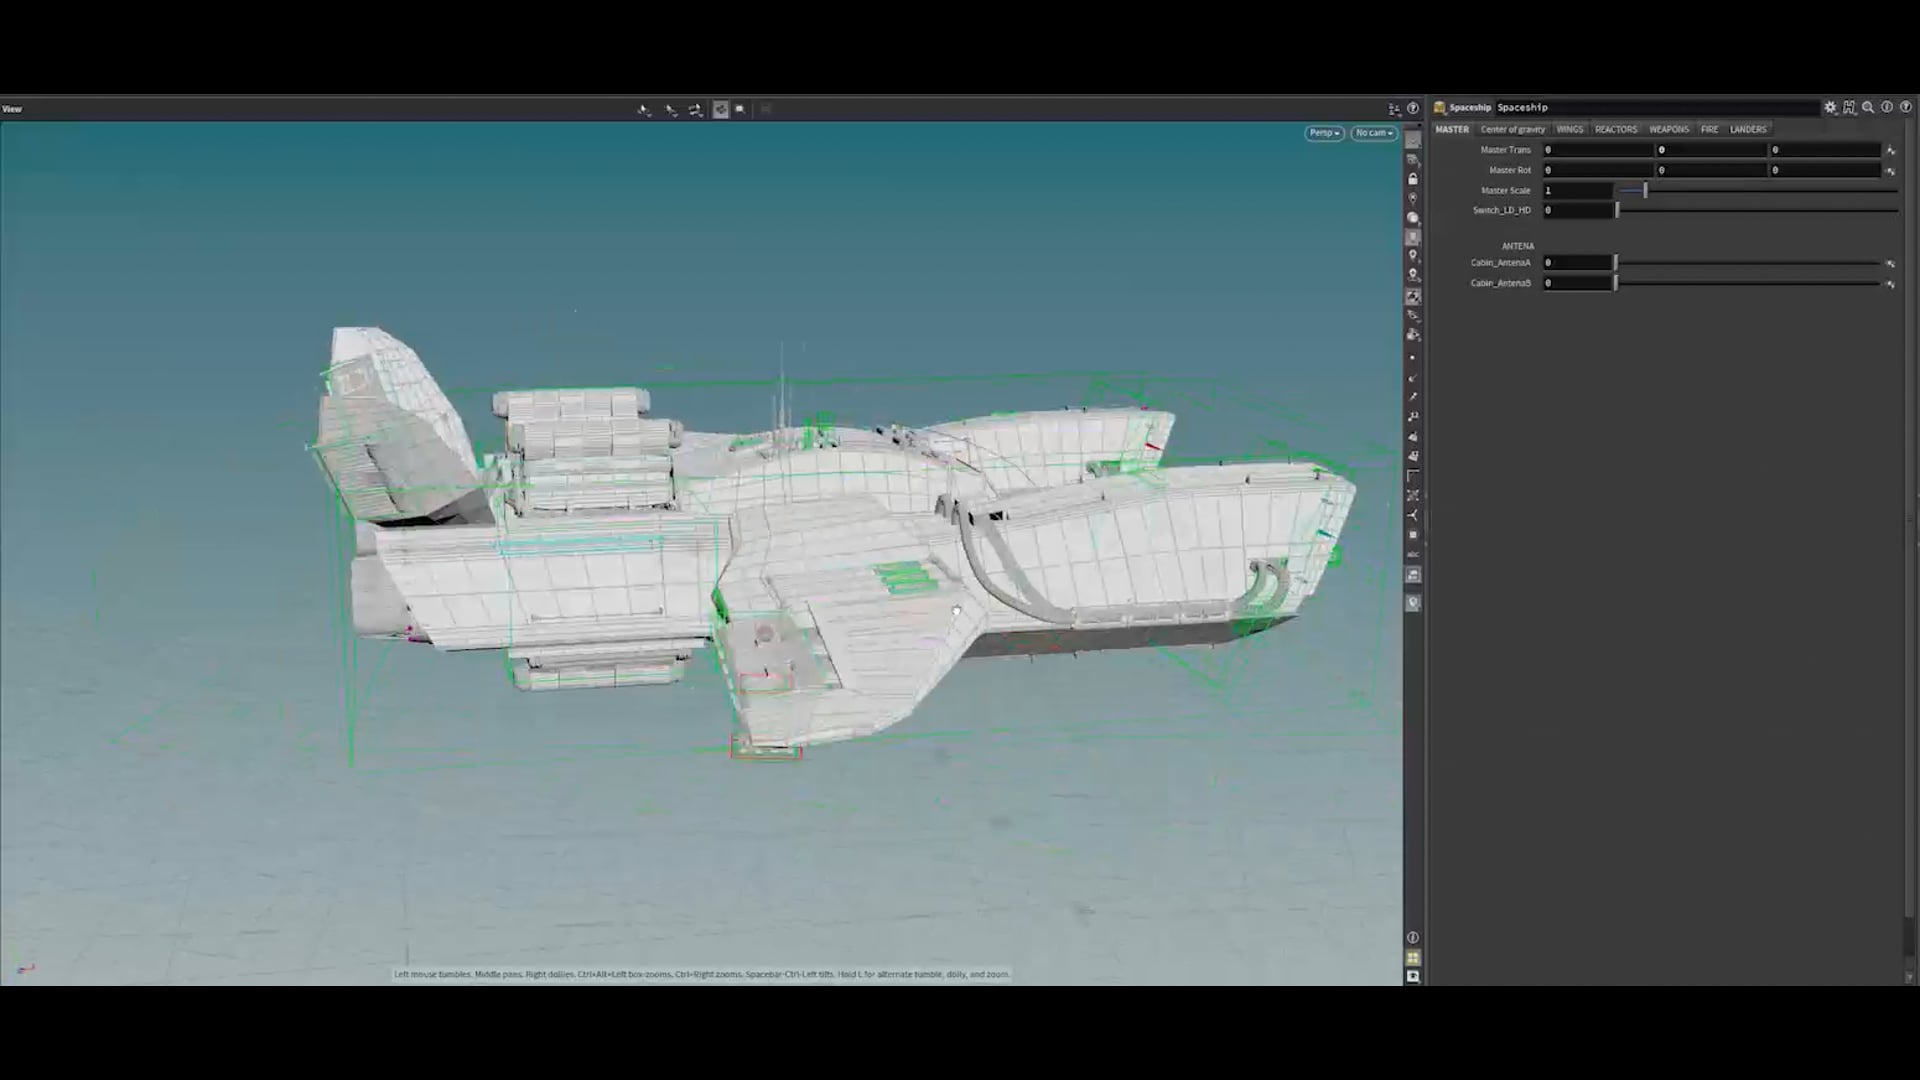Expand the first select tool dropdown in viewport toolbar

[645, 109]
